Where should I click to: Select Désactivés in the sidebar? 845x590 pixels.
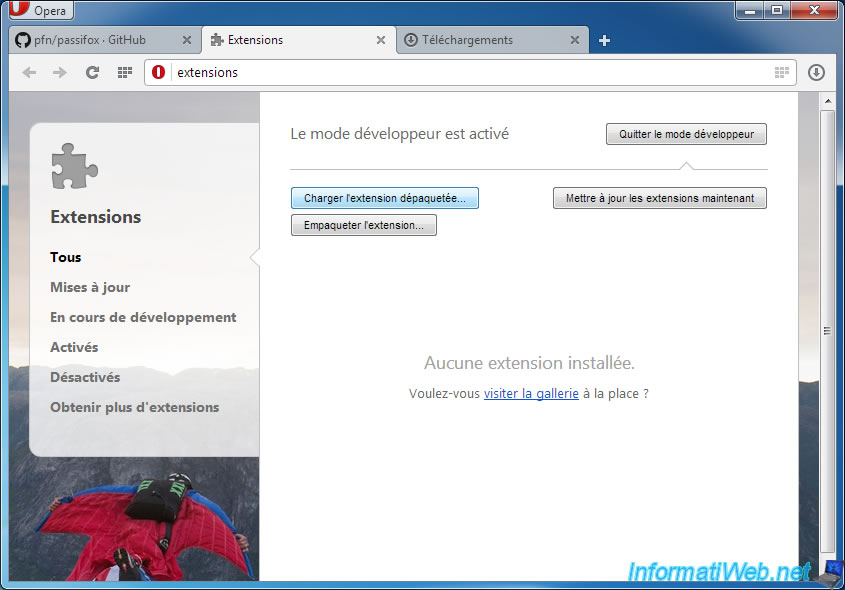(x=85, y=378)
